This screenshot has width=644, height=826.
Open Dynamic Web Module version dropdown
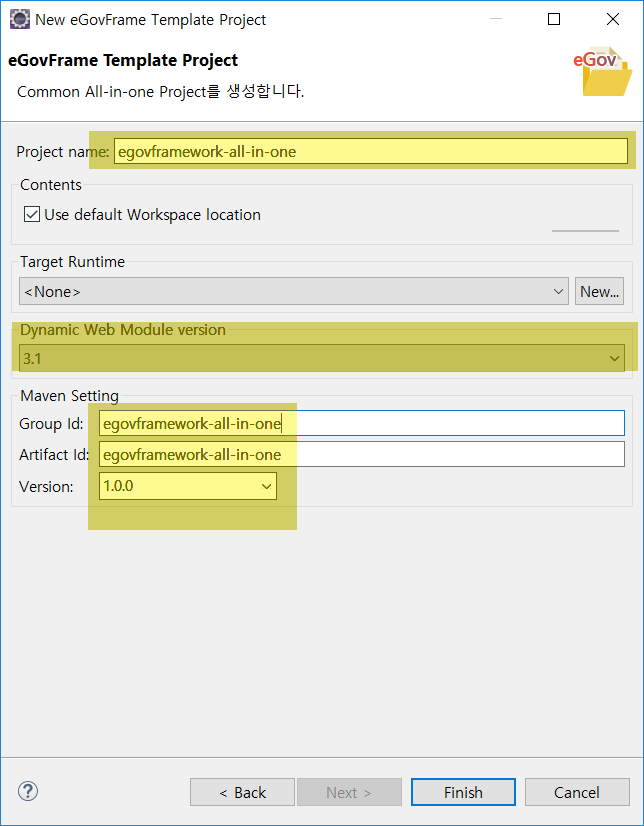tap(322, 358)
